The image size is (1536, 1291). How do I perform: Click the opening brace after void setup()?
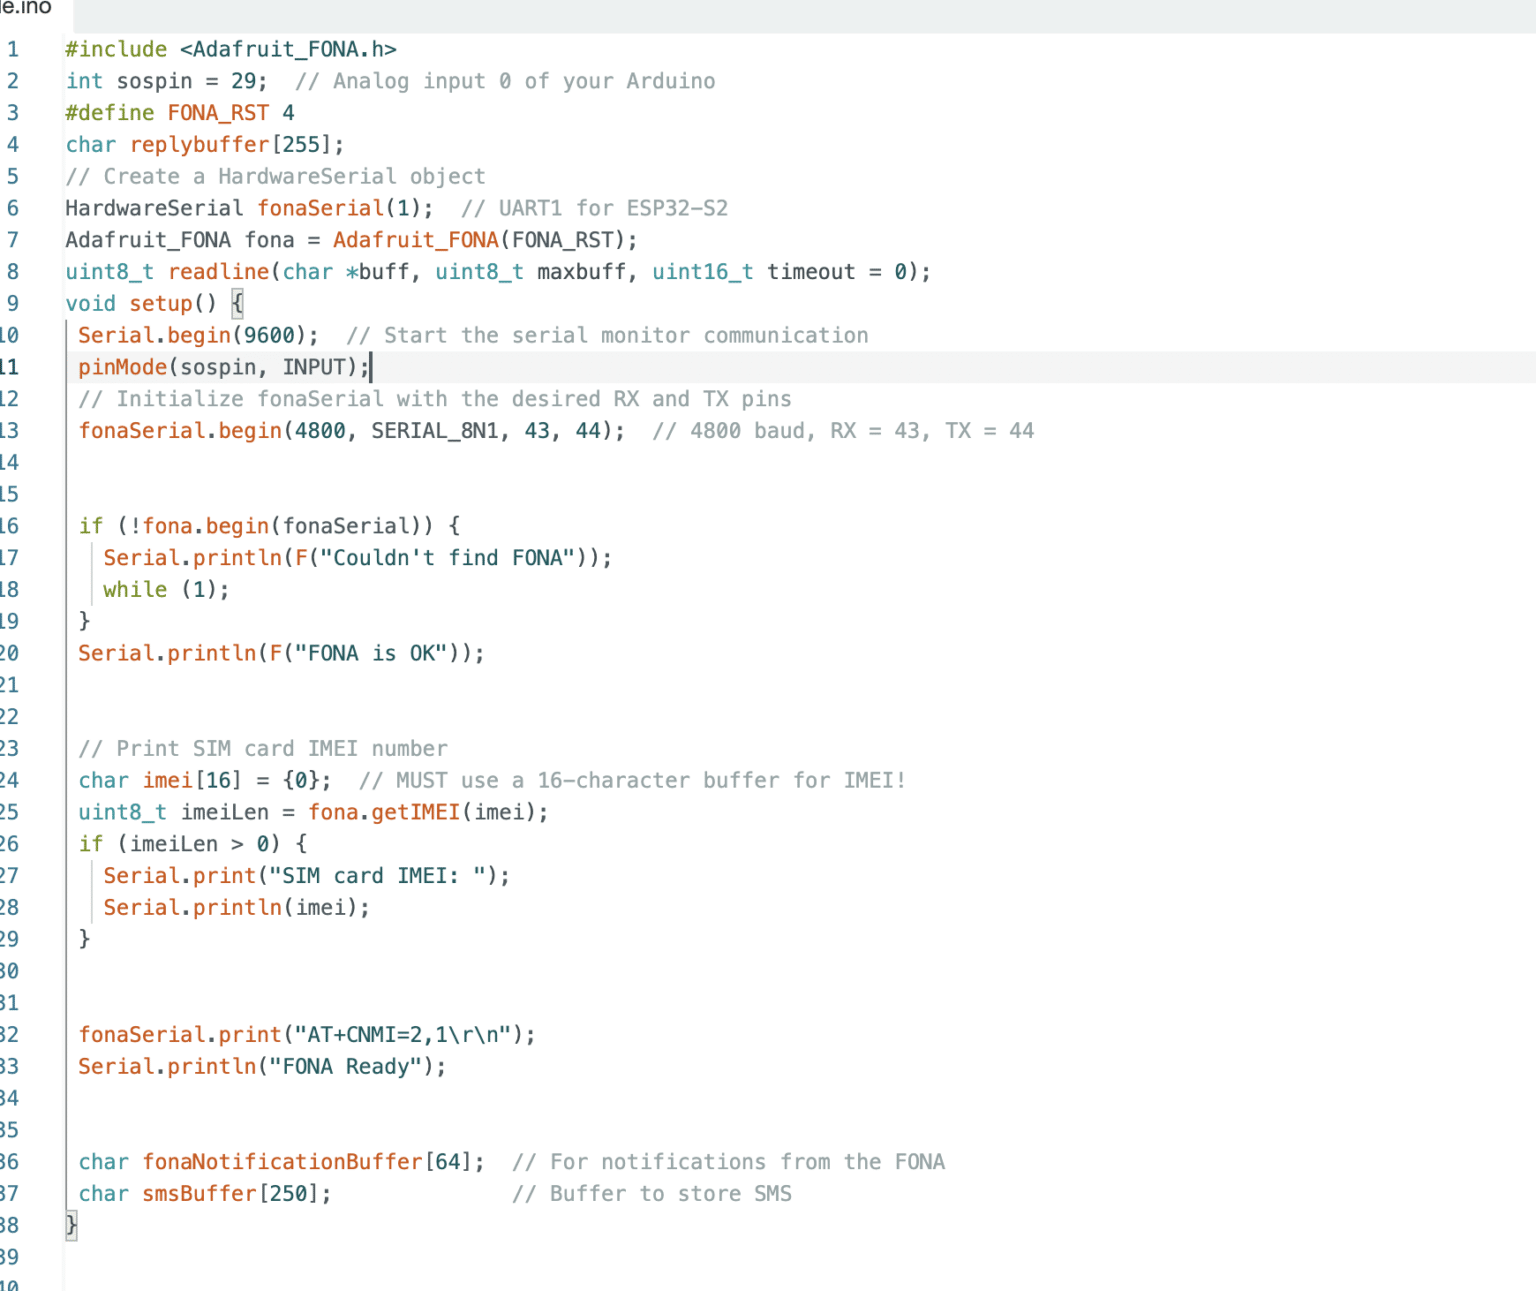click(x=237, y=304)
